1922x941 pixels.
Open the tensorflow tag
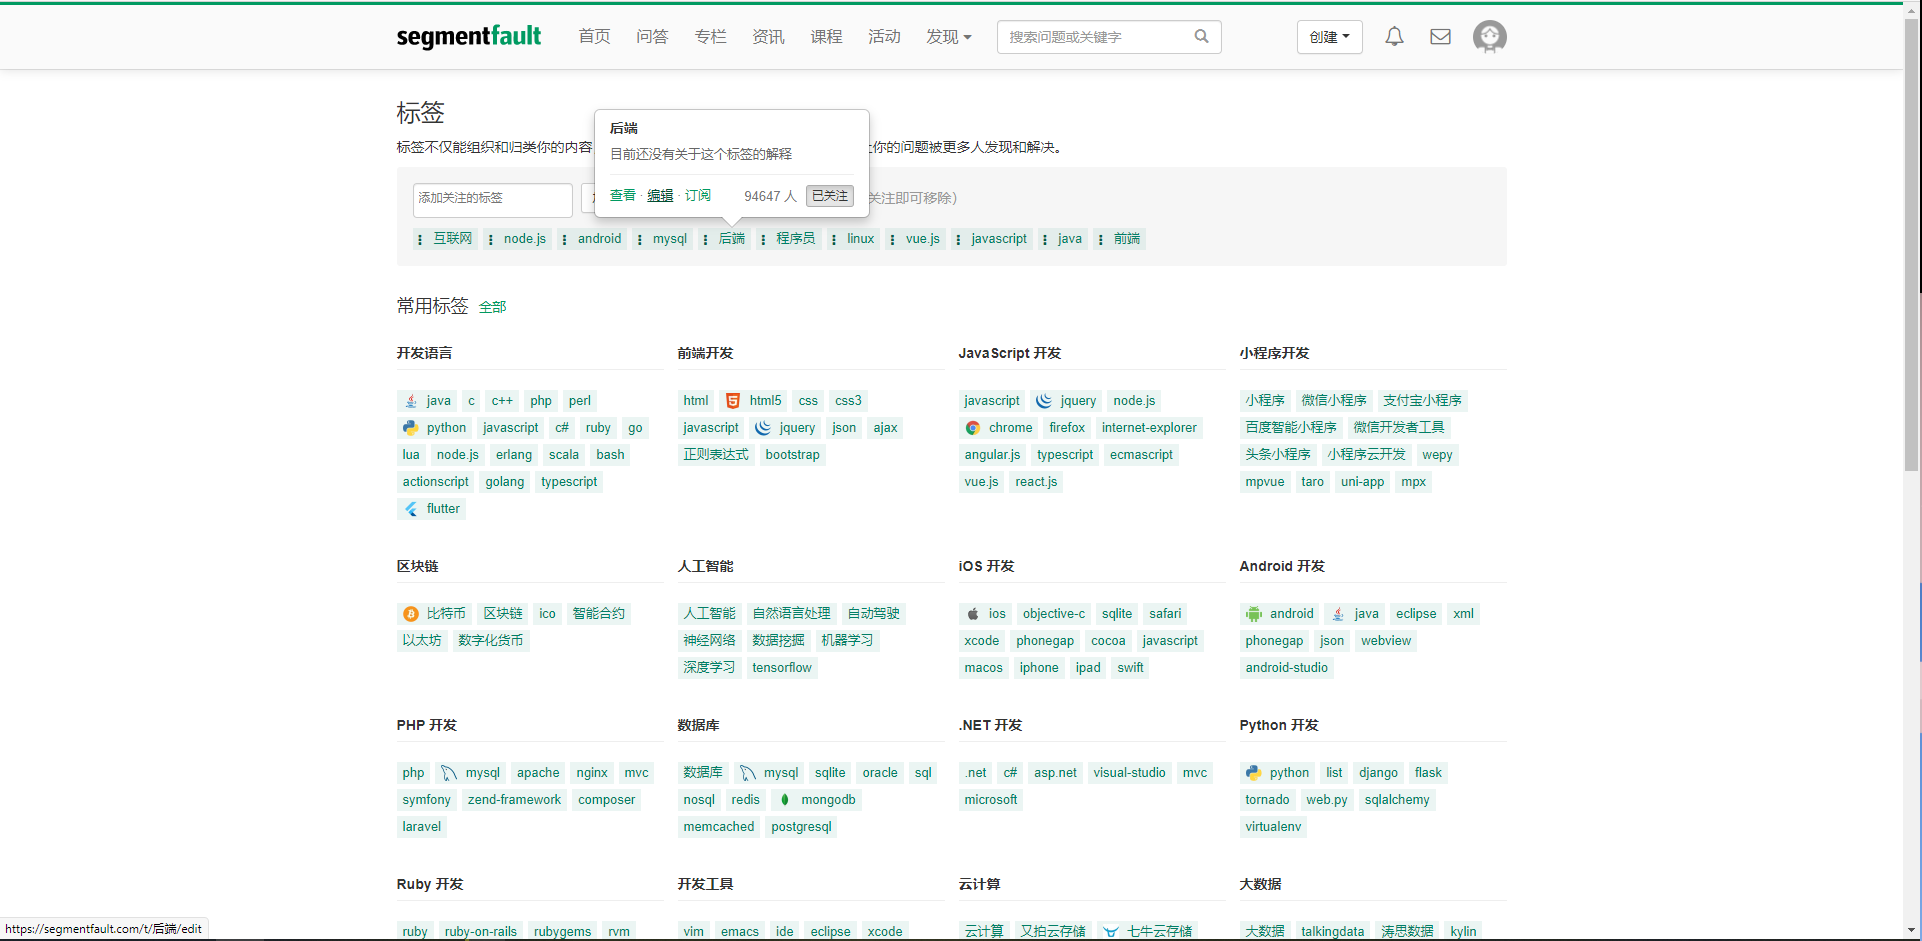tap(782, 668)
